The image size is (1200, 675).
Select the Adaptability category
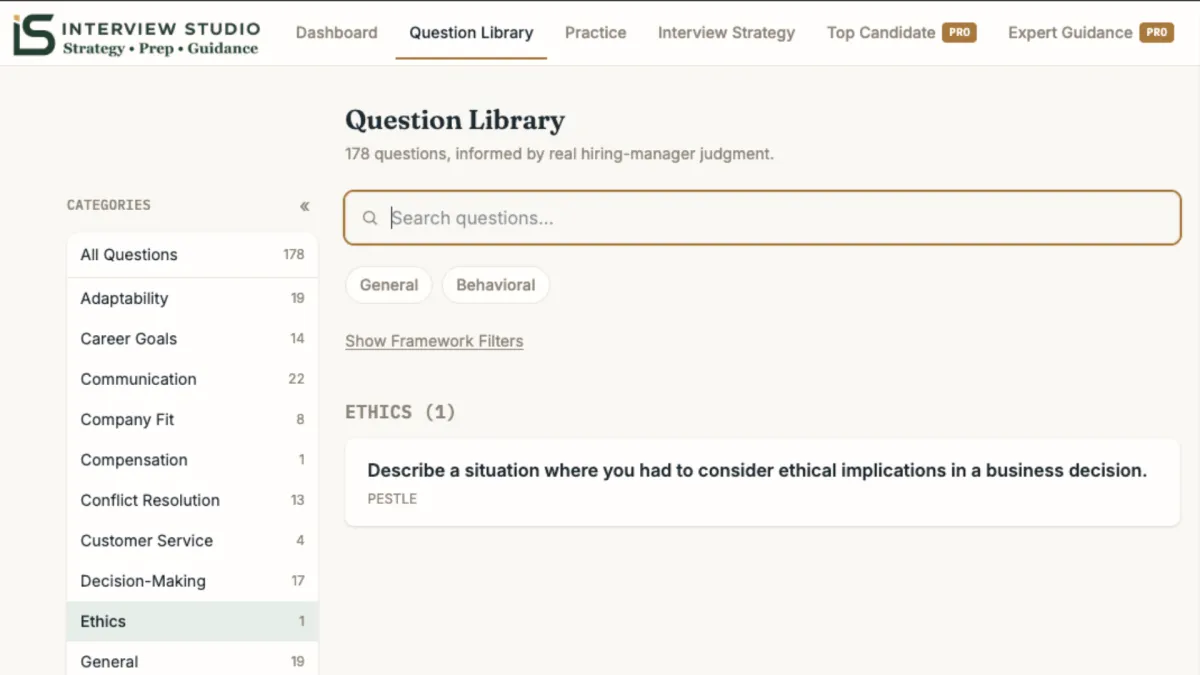point(192,298)
